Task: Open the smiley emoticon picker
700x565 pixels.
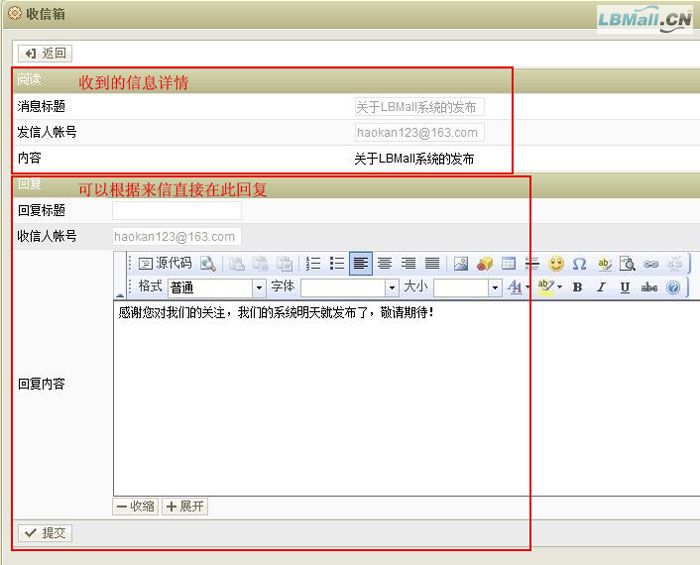Action: tap(556, 264)
